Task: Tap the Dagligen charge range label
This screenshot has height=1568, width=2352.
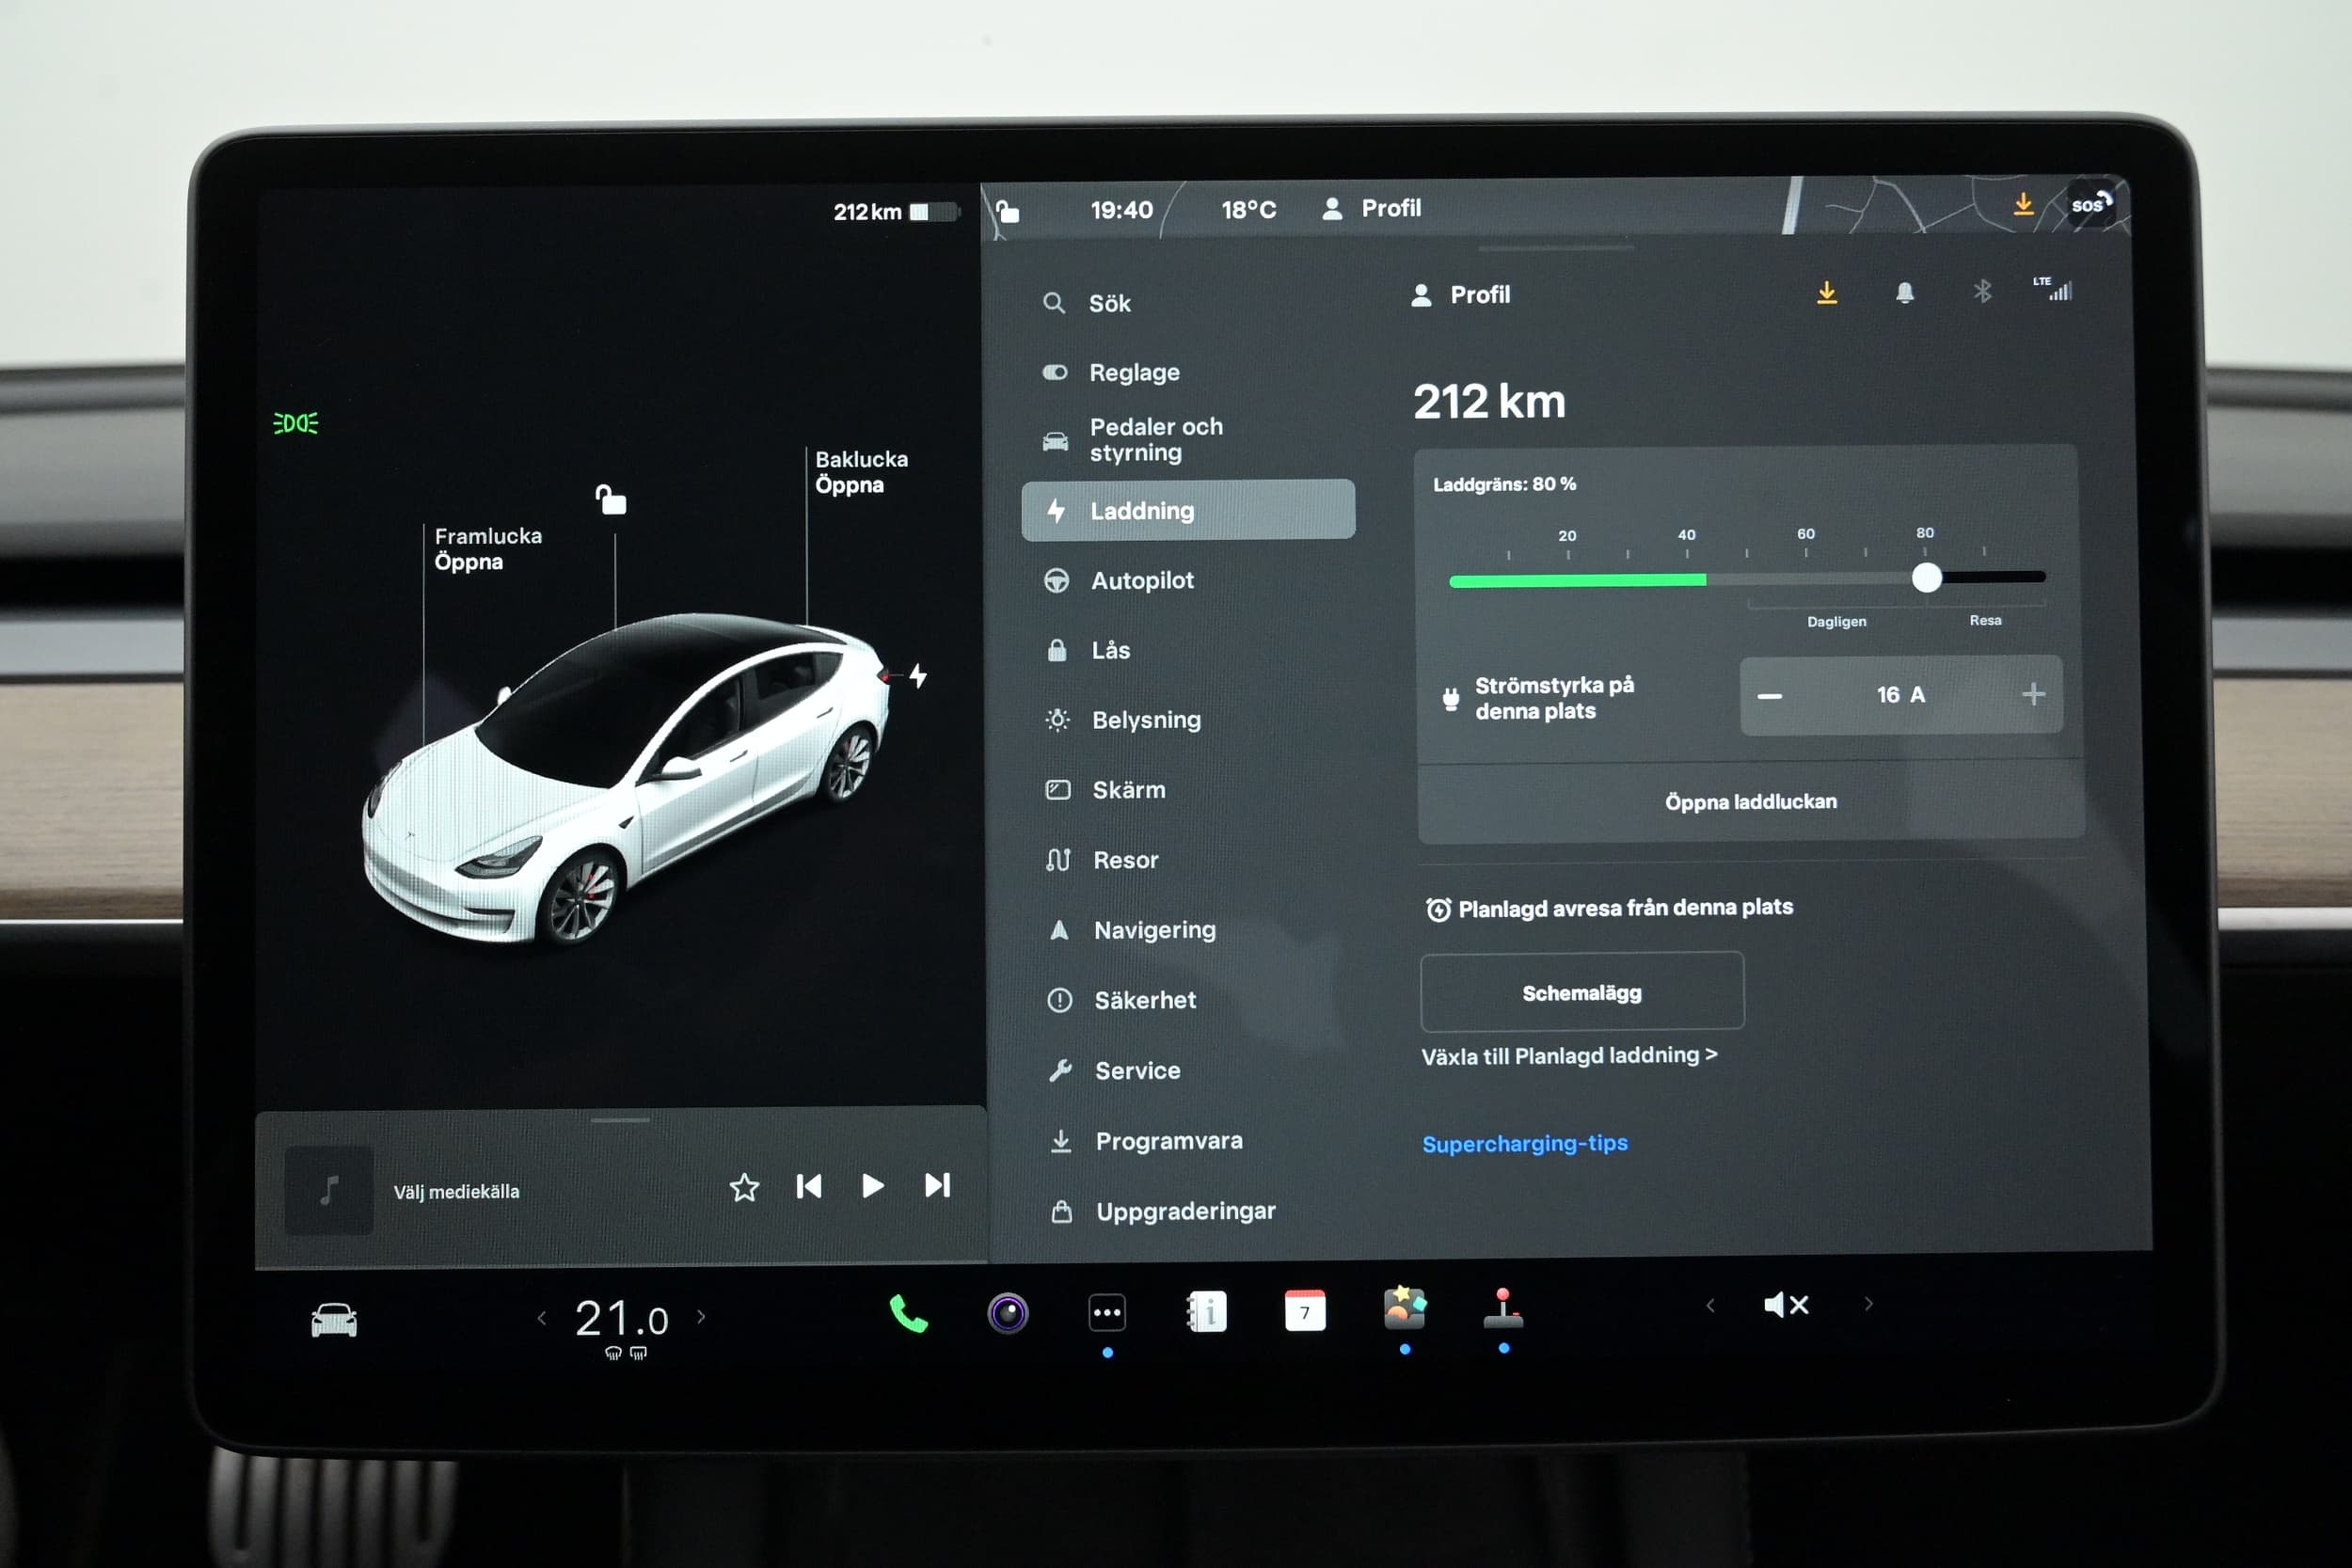Action: [1836, 621]
